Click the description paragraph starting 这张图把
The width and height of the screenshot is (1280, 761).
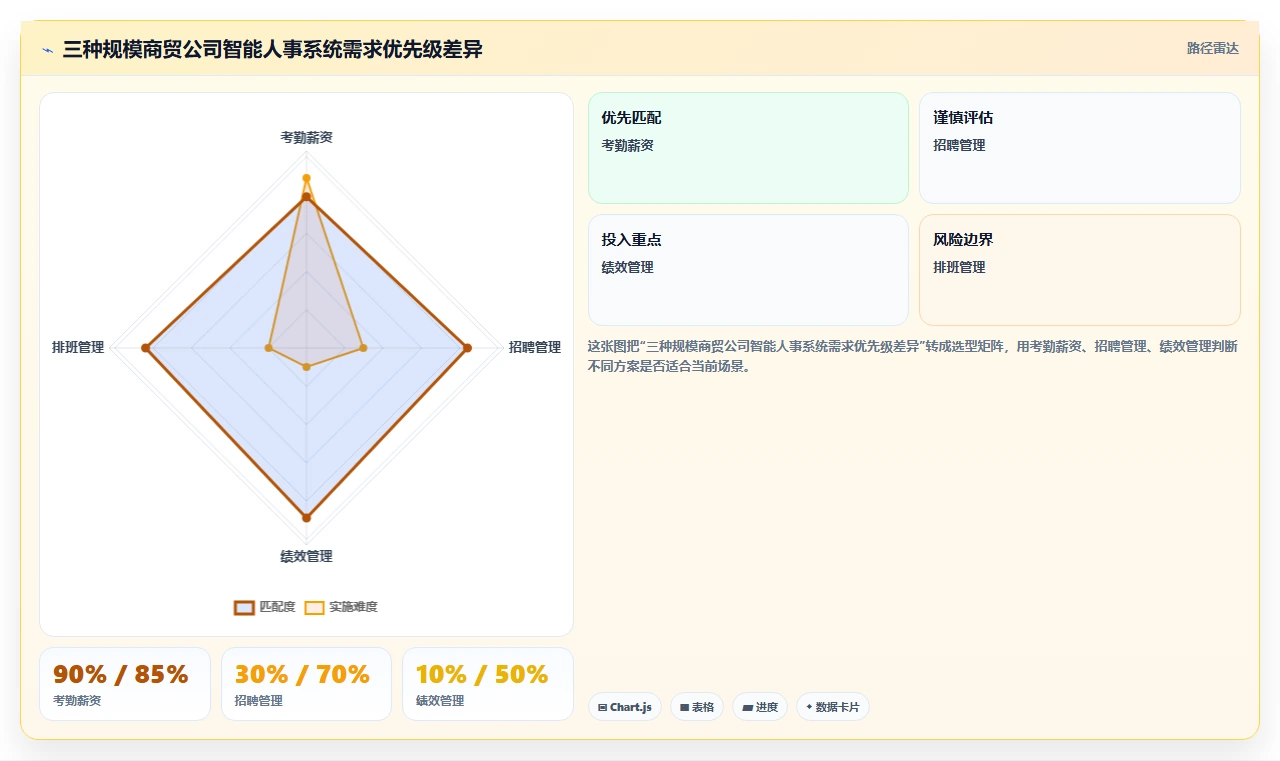pyautogui.click(x=913, y=356)
